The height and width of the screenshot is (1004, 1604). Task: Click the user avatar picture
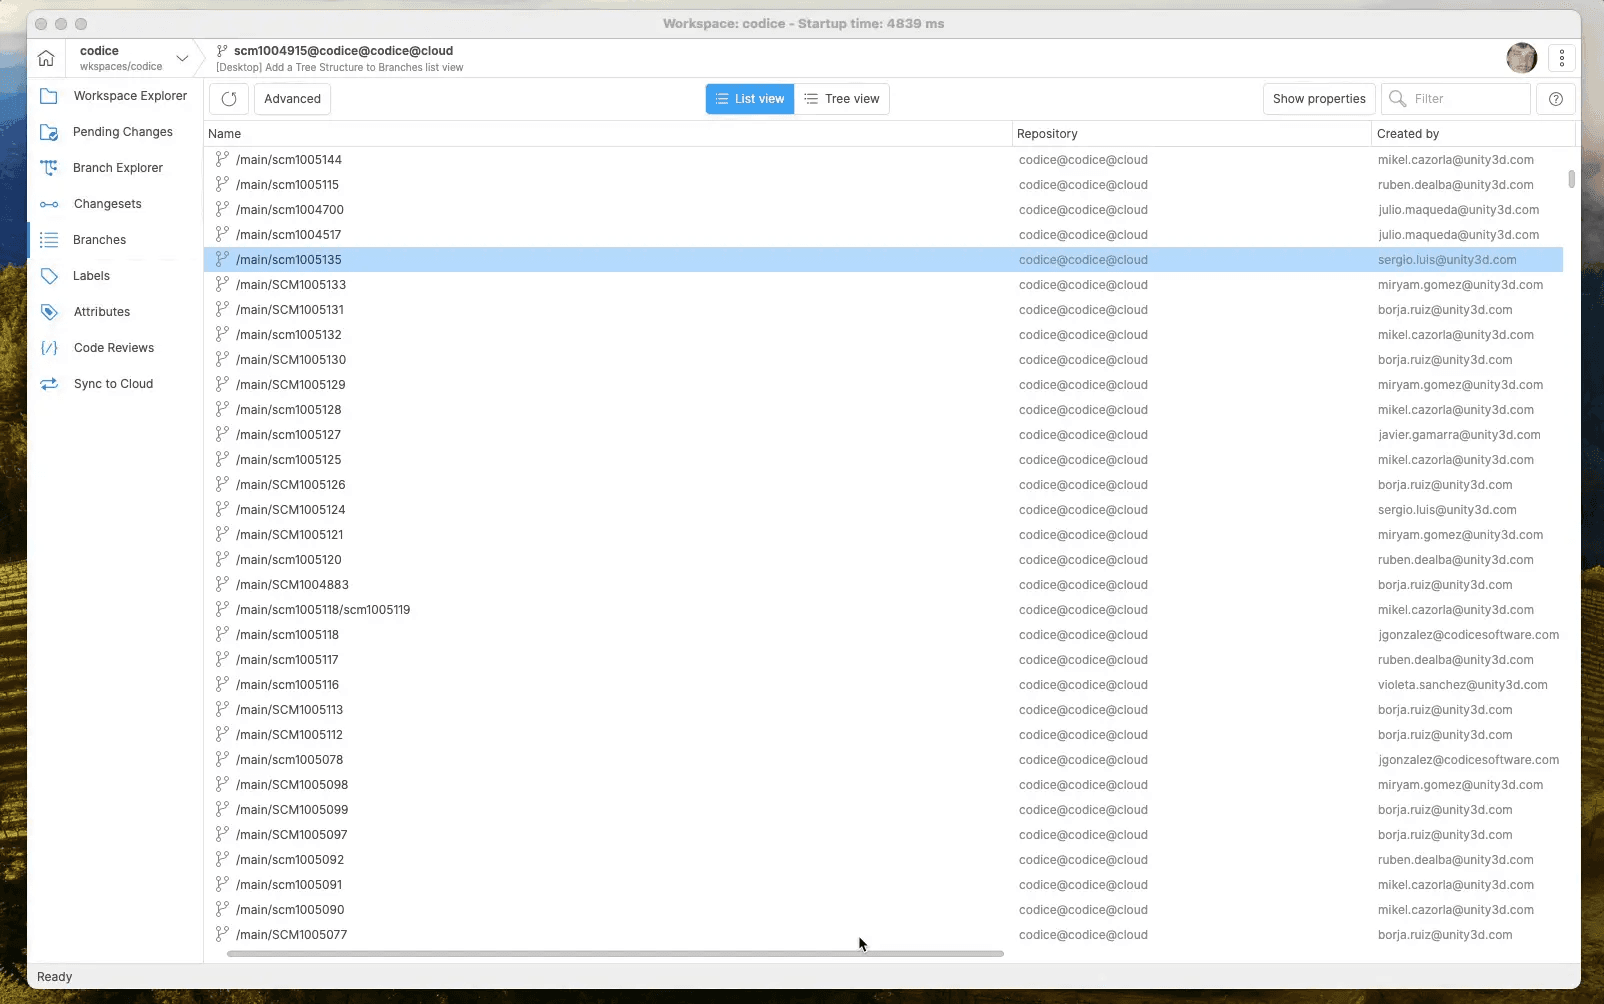point(1521,58)
